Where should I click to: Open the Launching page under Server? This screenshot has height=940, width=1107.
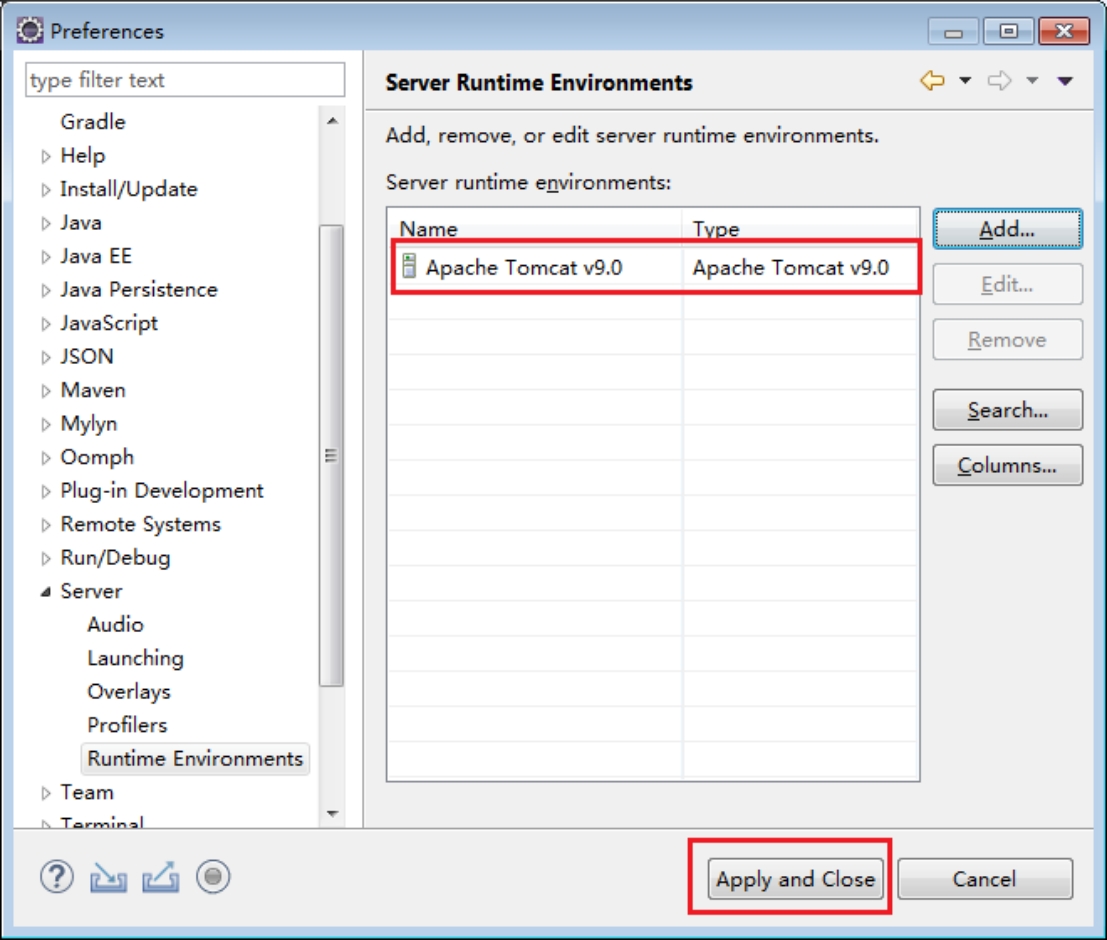click(136, 658)
